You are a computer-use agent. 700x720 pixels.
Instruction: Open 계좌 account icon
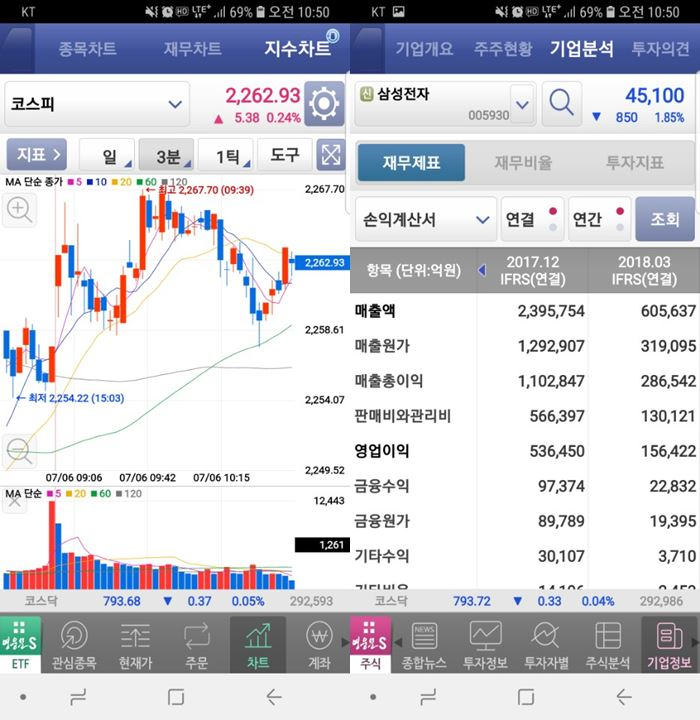319,644
